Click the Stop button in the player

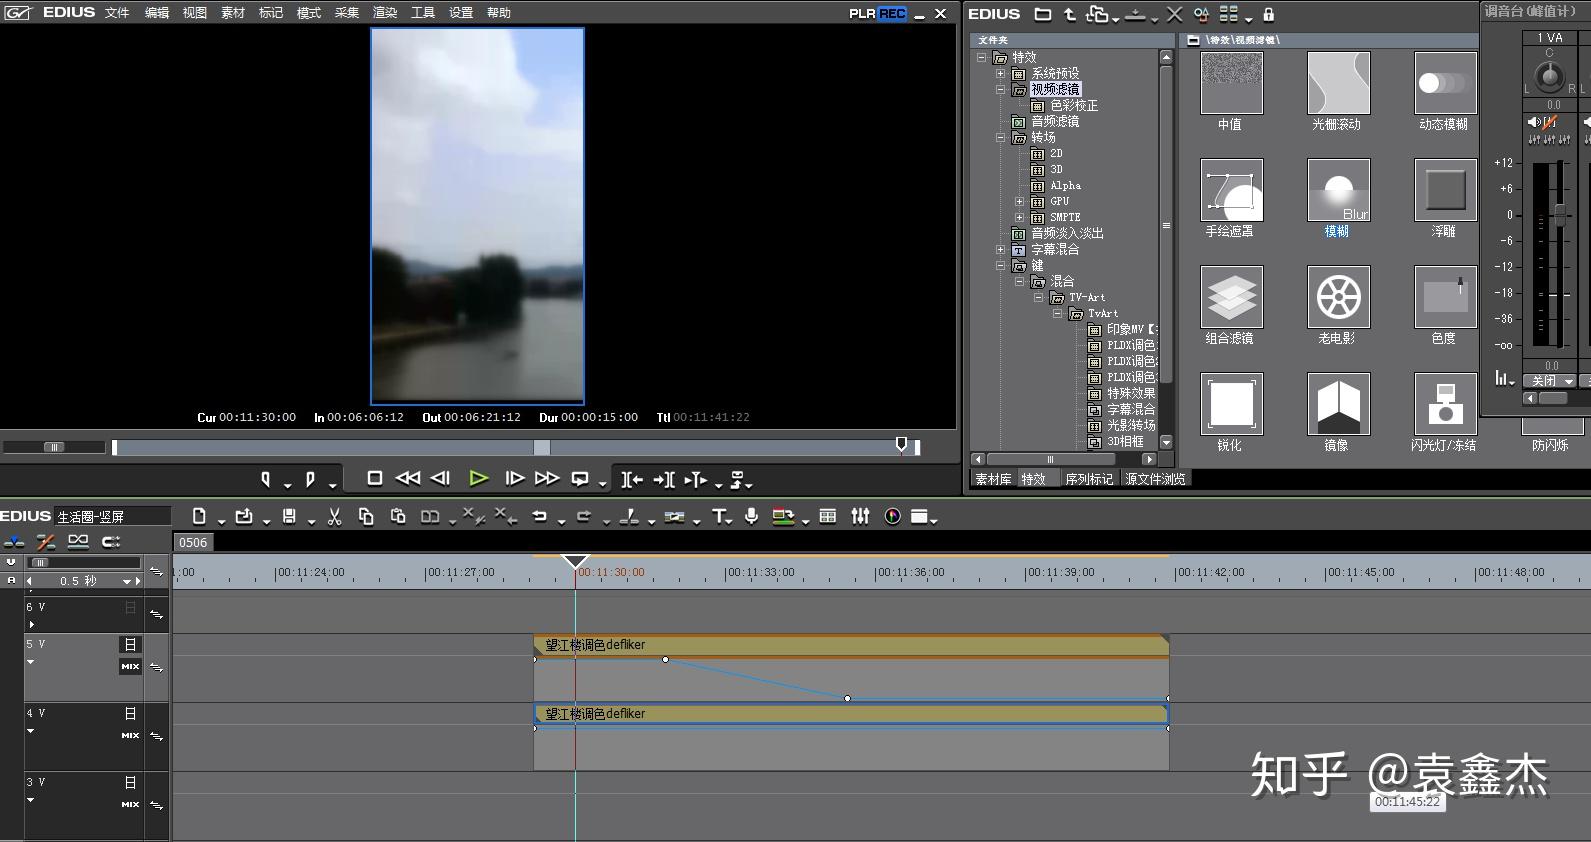[375, 479]
